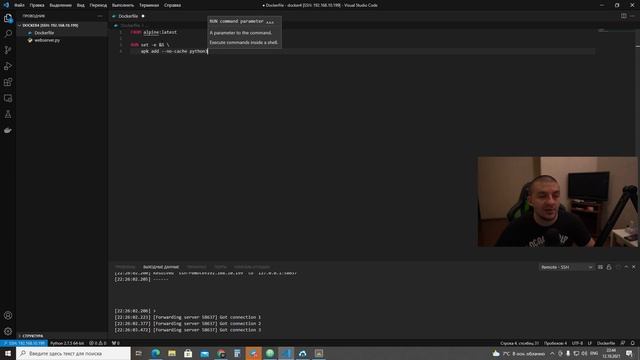The image size is (640, 360).
Task: Change Dockerfile language mode in status bar
Action: point(606,343)
